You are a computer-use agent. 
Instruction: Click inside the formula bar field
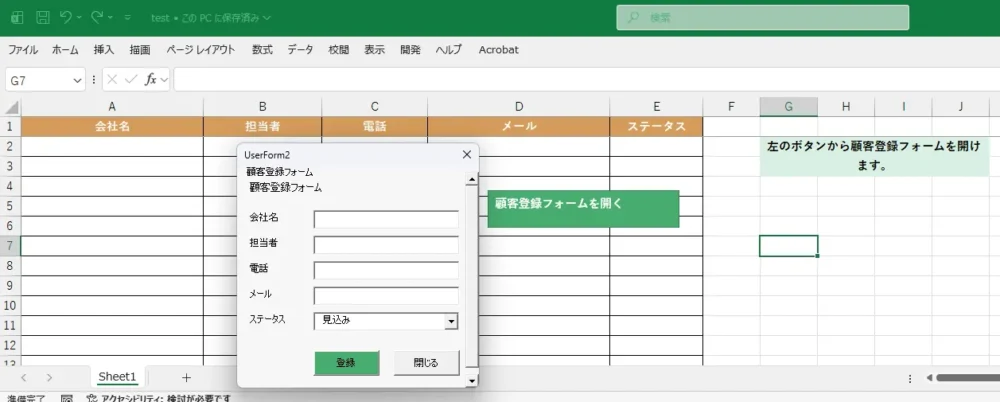(x=586, y=80)
